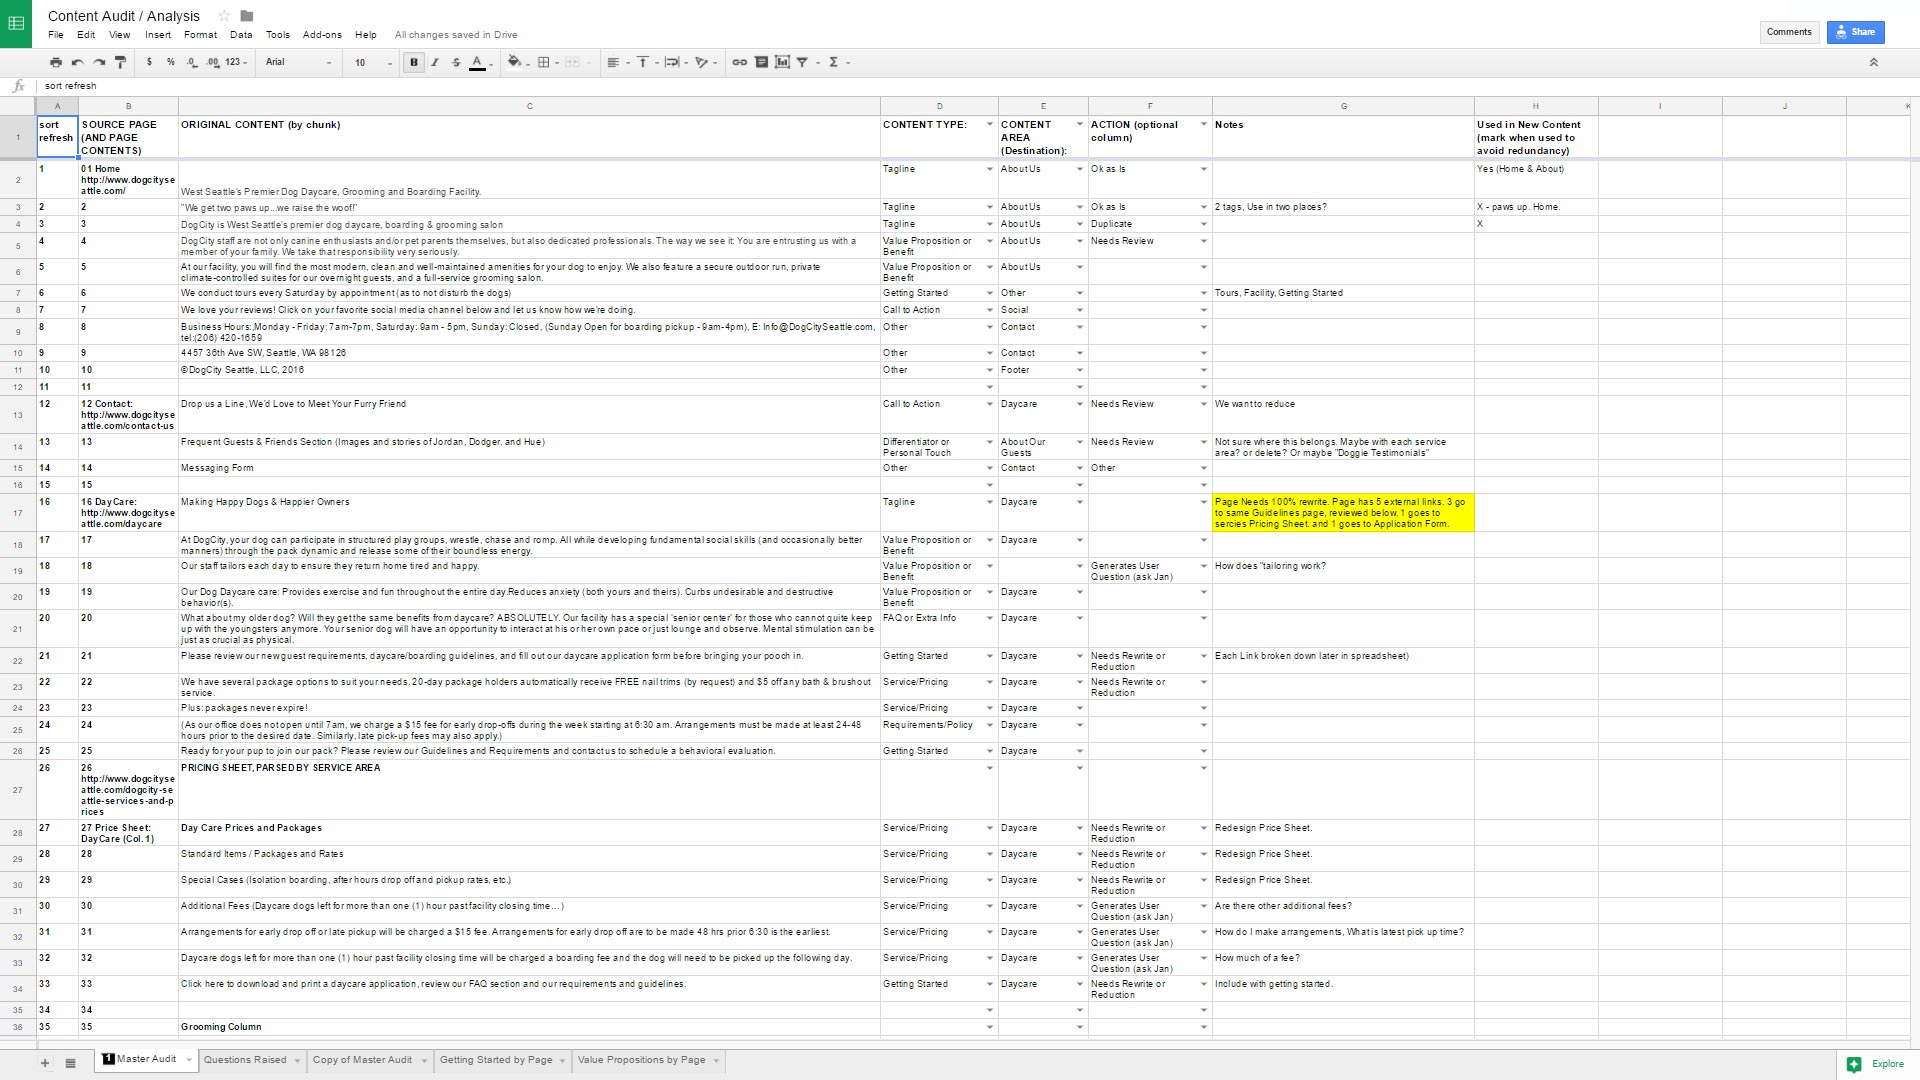Format as currency with dollar icon
The image size is (1920, 1080).
click(x=149, y=62)
